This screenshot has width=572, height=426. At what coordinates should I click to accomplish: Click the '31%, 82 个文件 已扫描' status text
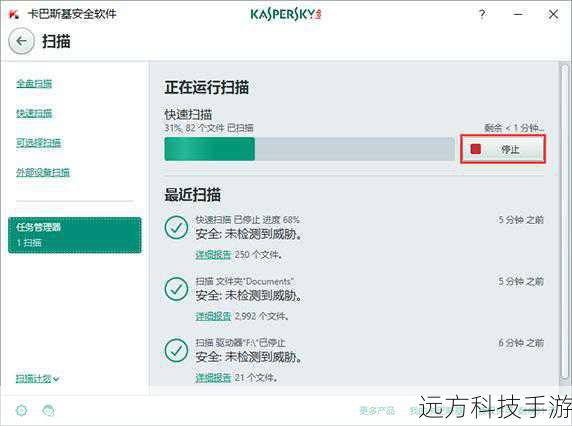(x=209, y=128)
